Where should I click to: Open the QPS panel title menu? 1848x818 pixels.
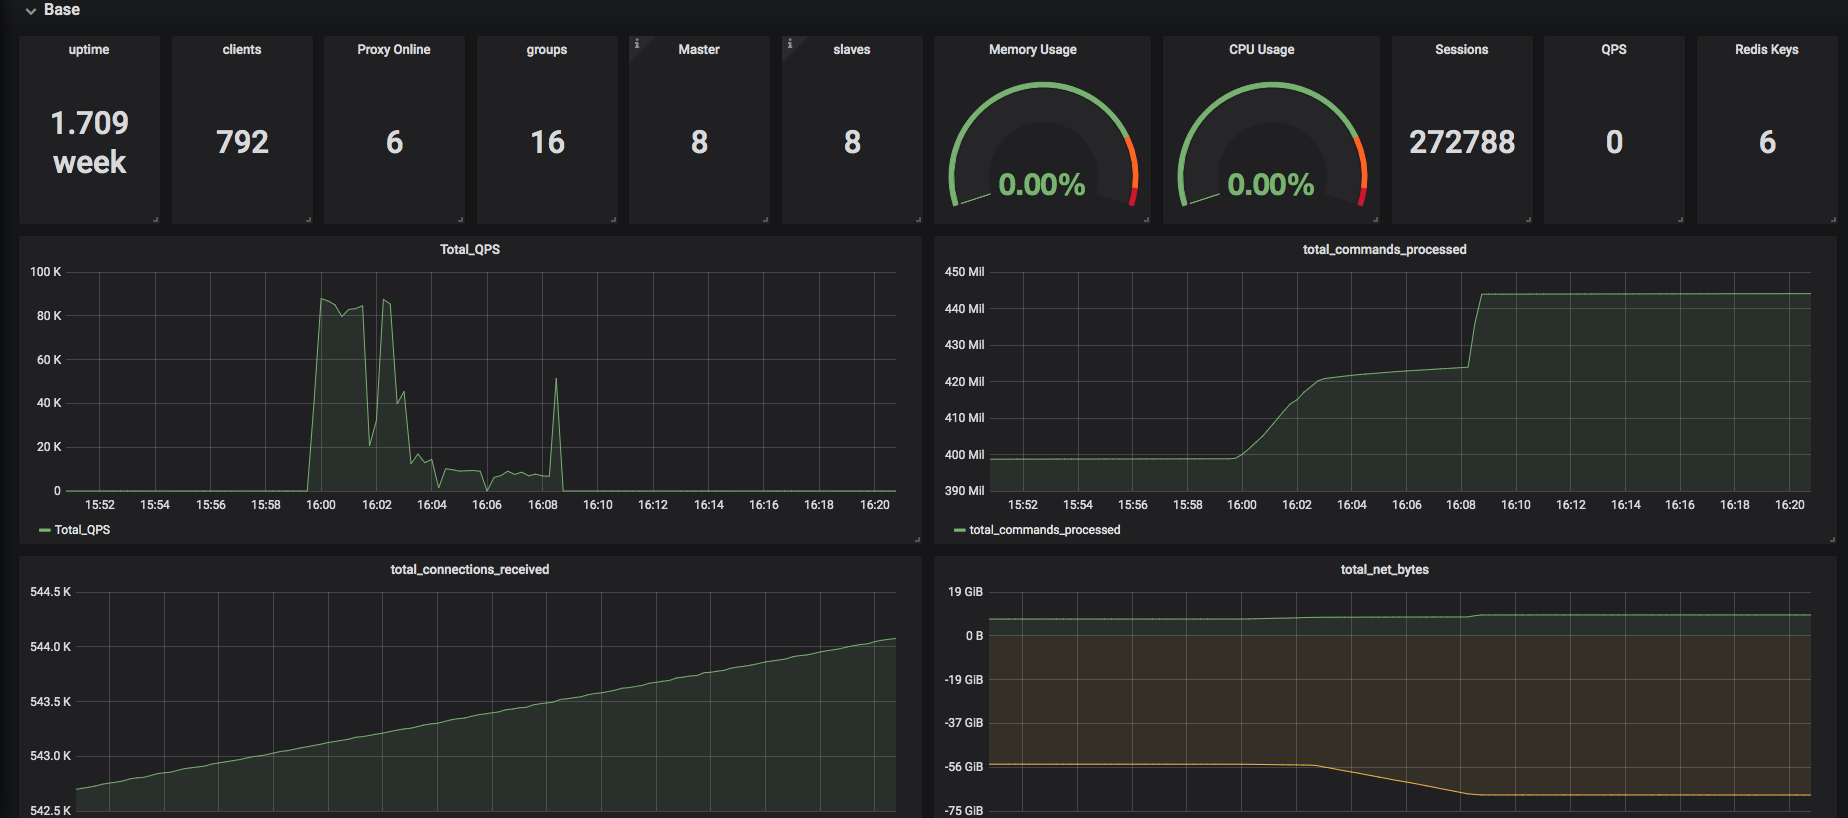pyautogui.click(x=1614, y=49)
